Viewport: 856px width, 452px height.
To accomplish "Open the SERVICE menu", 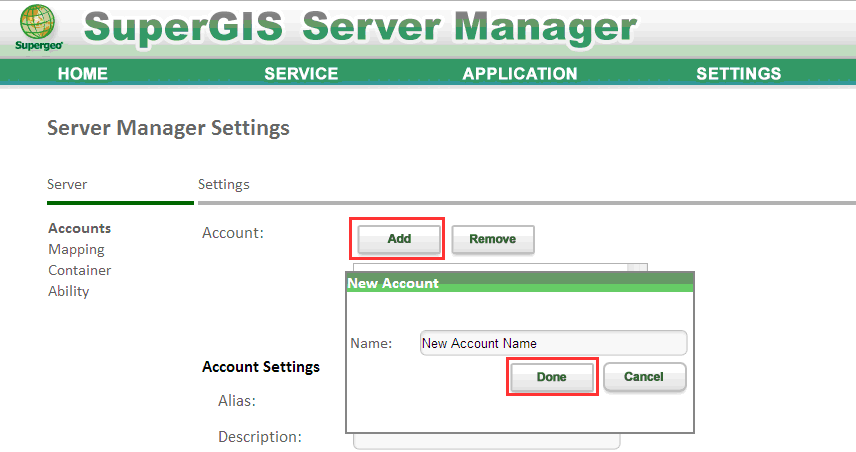I will 301,73.
